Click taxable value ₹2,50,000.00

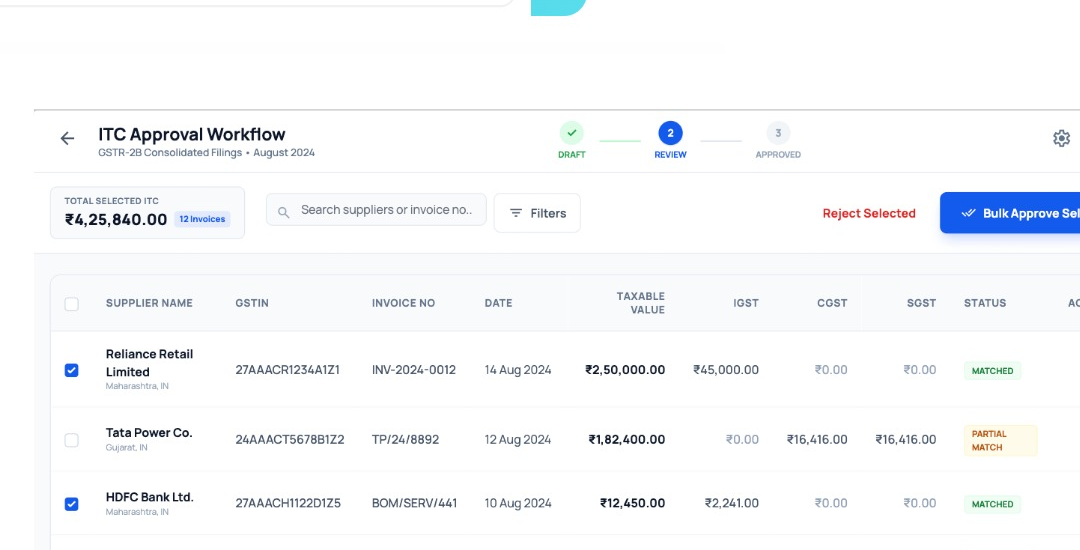(x=625, y=370)
